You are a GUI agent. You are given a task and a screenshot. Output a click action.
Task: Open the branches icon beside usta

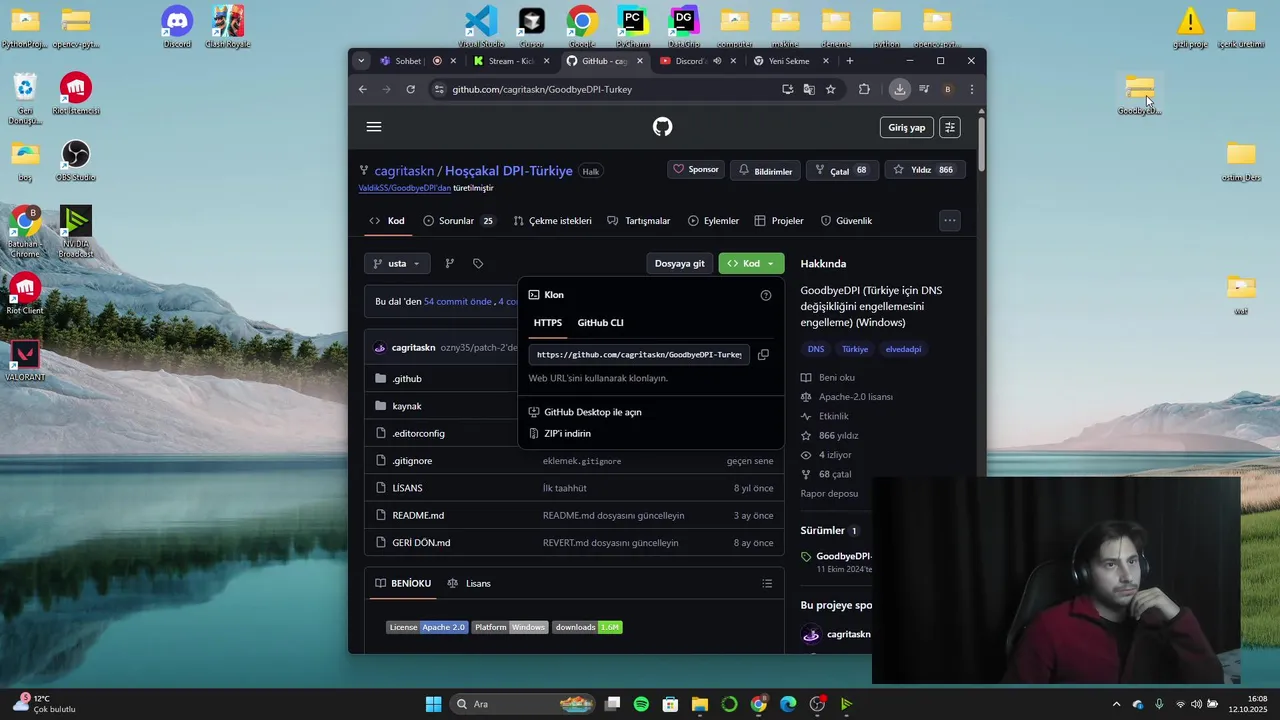449,264
